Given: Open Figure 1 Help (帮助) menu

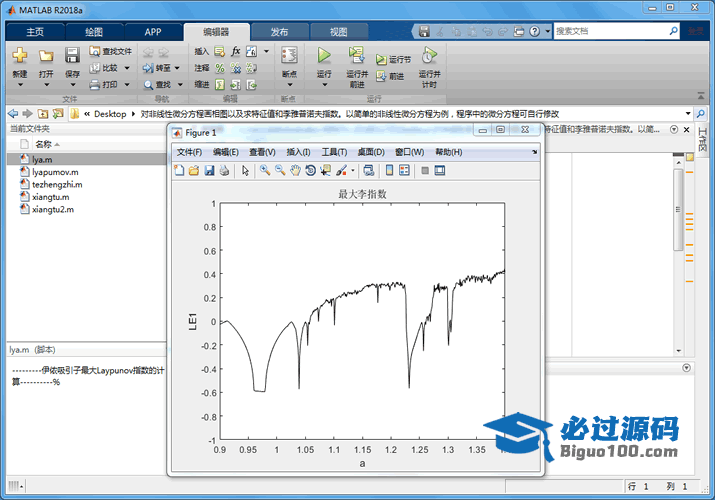Looking at the screenshot, I should (449, 152).
